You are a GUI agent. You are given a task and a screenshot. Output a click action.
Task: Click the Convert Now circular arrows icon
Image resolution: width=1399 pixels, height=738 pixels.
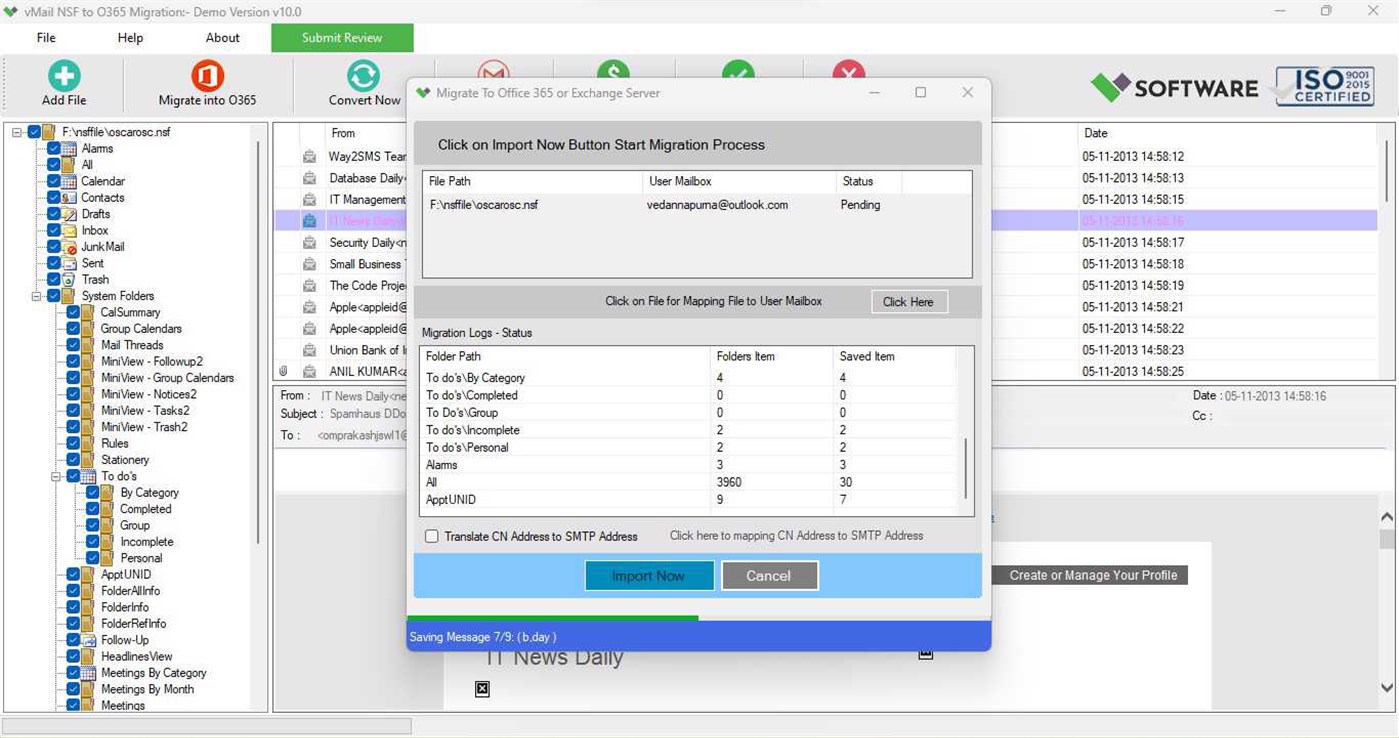363,76
